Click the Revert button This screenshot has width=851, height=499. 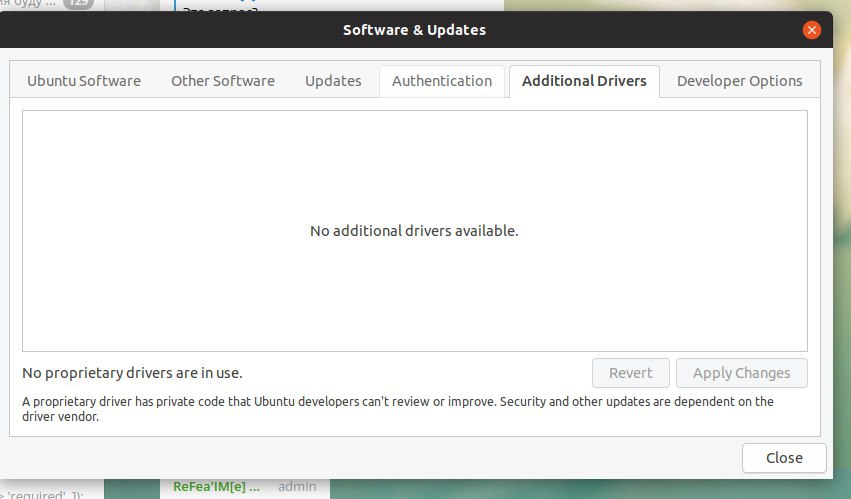tap(631, 373)
